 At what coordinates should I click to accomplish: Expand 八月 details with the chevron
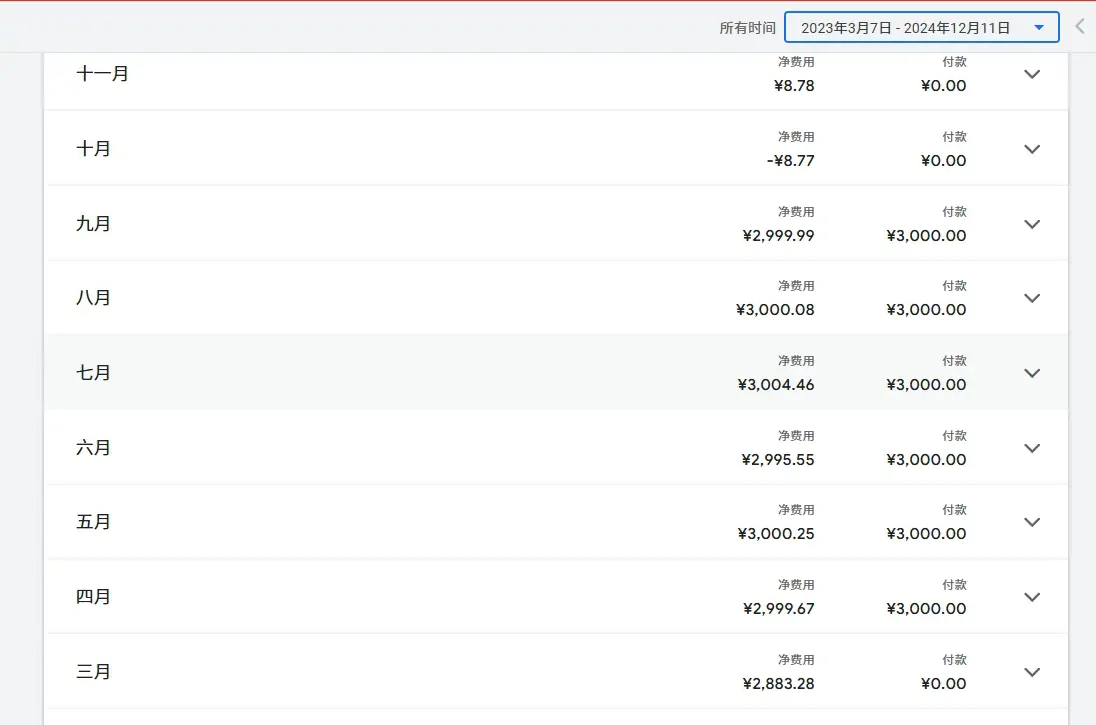tap(1032, 298)
